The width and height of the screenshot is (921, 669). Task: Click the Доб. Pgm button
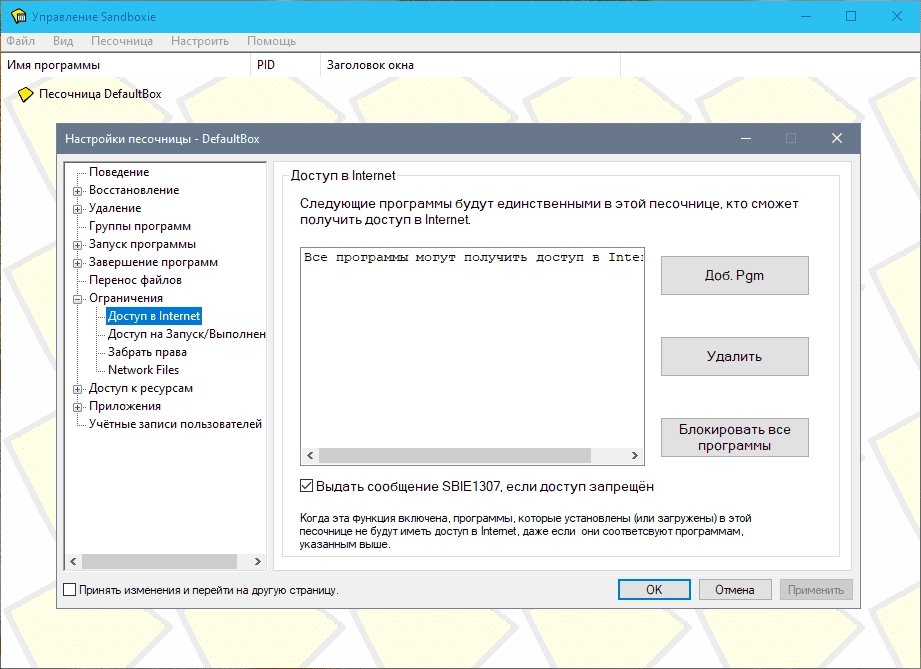pyautogui.click(x=734, y=275)
